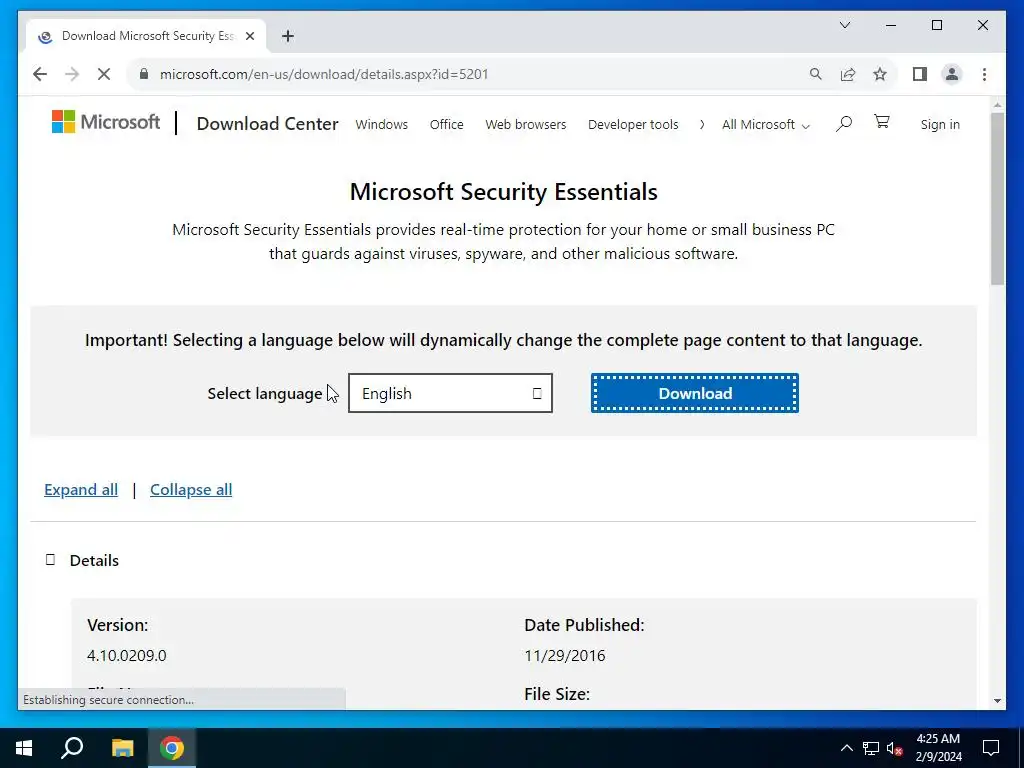Image resolution: width=1024 pixels, height=768 pixels.
Task: Click the 'Date Published:' label
Action: click(x=584, y=626)
